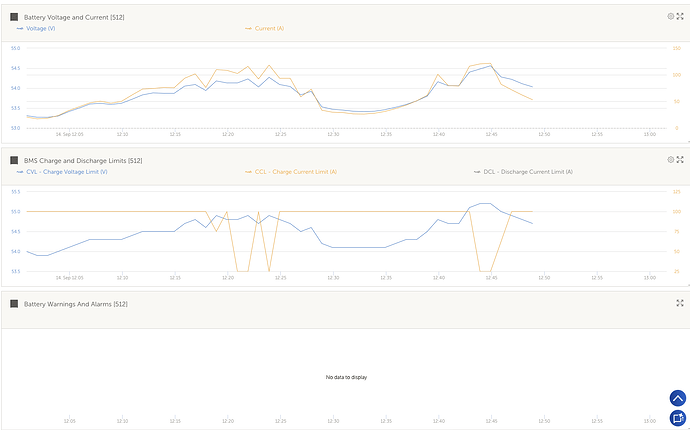Toggle the CVL - Charge Voltage Limit legend

(x=62, y=172)
